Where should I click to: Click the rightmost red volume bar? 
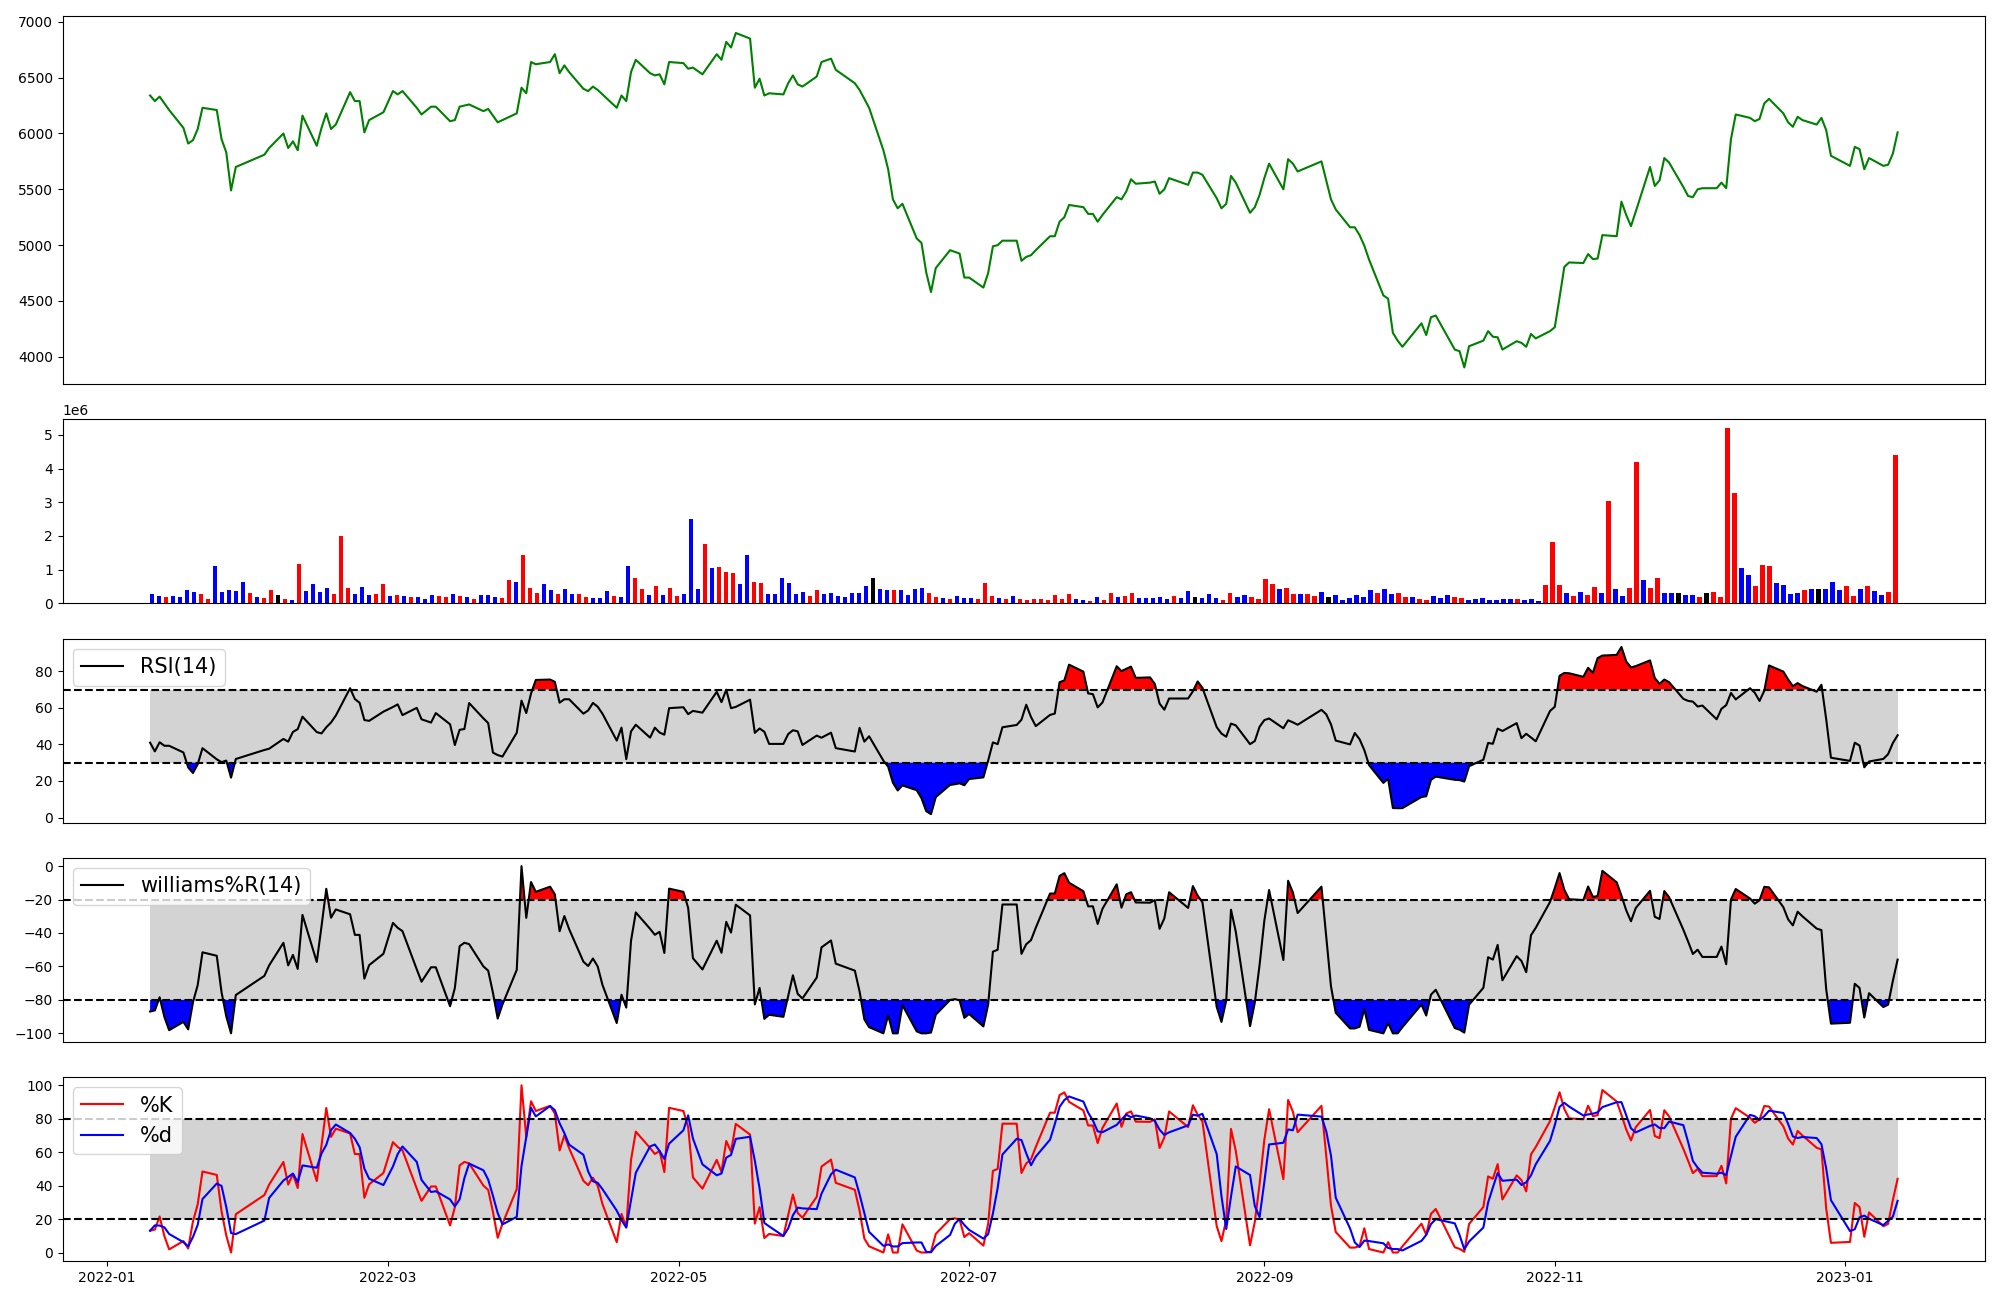point(1895,528)
